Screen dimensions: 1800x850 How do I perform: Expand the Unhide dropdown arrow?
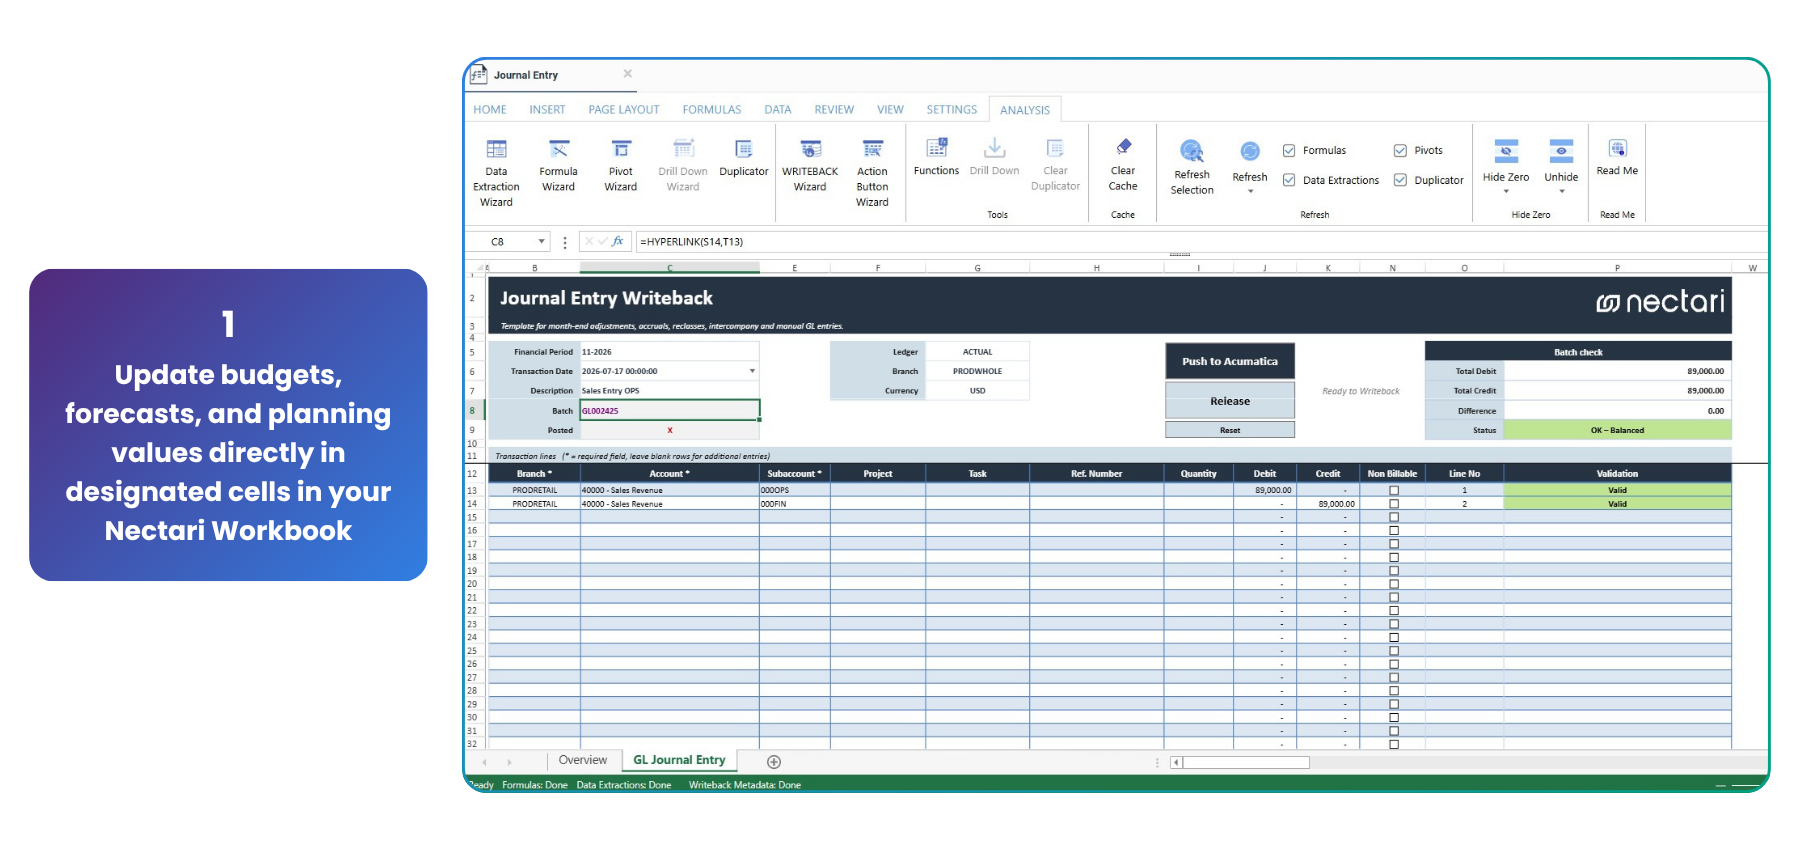1561,191
